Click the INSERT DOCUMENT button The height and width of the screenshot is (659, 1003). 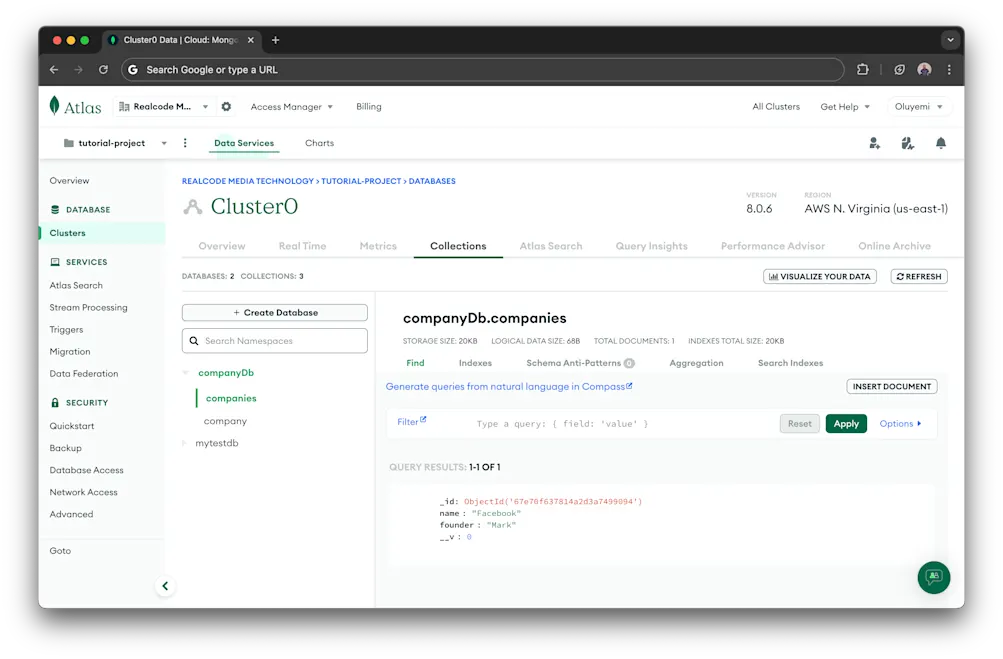(x=890, y=386)
